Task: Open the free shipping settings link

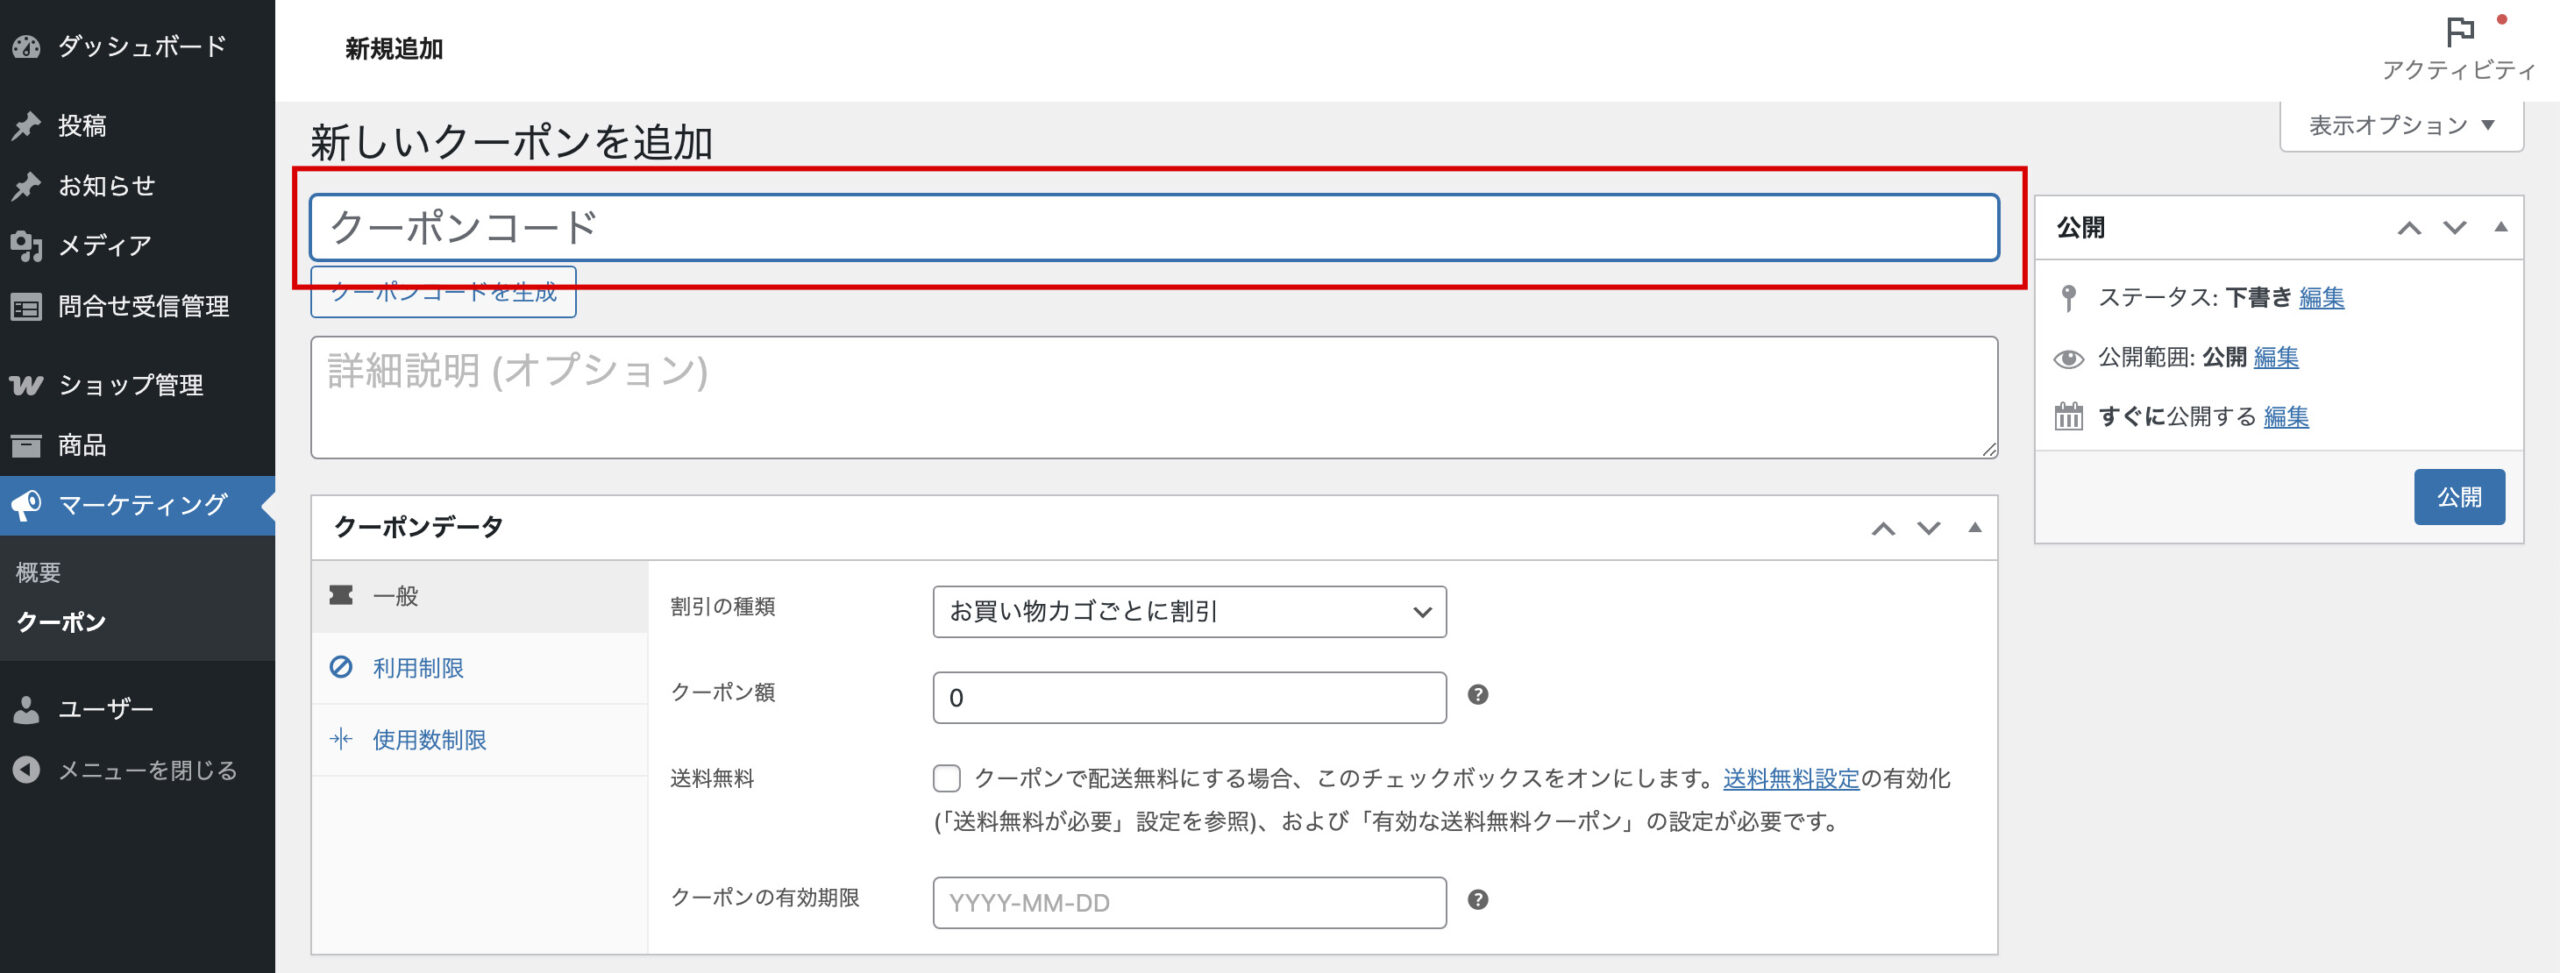Action: pos(1790,778)
